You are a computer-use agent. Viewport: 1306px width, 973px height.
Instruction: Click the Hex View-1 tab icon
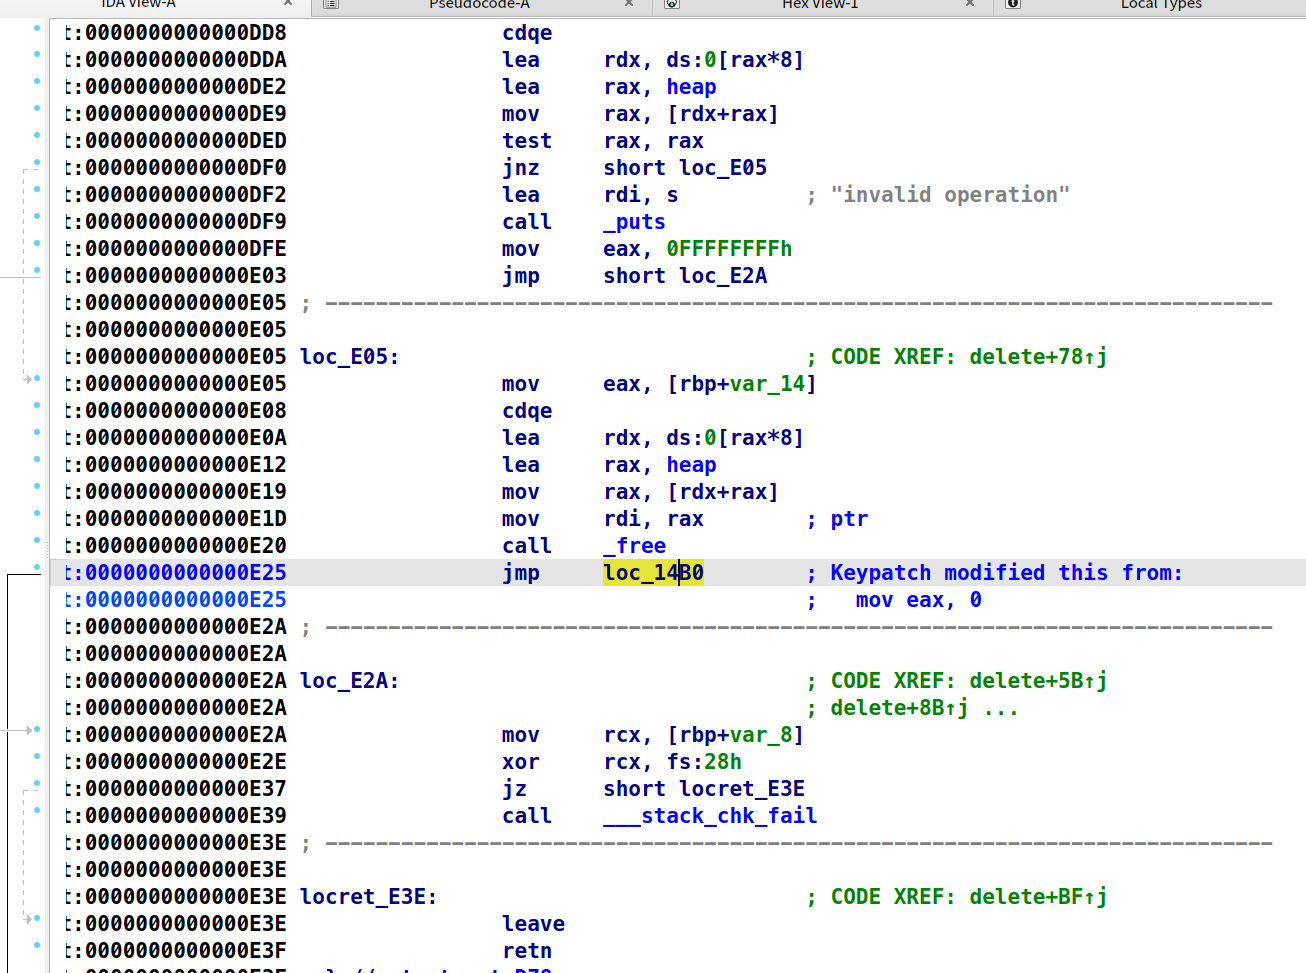click(x=671, y=5)
